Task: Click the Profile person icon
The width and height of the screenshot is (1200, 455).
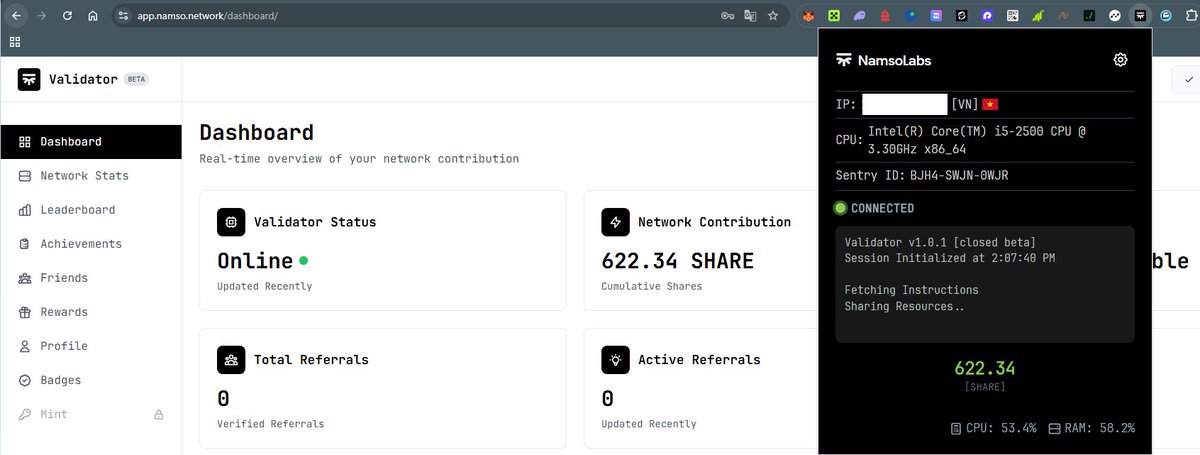Action: click(x=25, y=346)
